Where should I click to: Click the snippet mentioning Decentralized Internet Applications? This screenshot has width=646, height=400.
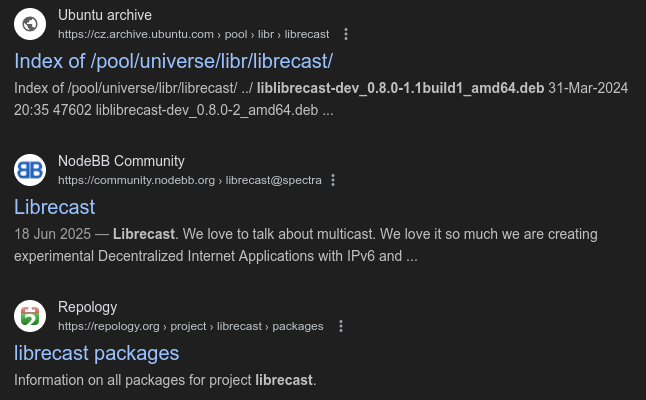306,245
